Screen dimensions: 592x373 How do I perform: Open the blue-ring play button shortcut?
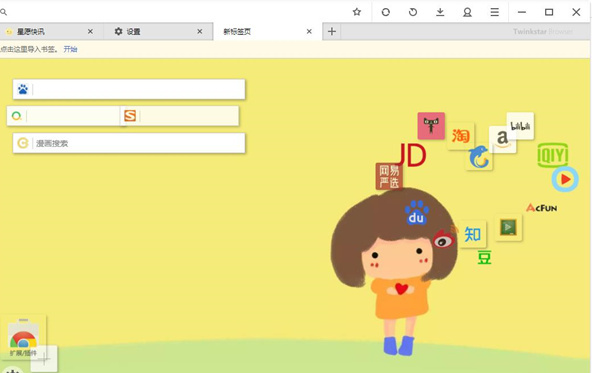(565, 179)
